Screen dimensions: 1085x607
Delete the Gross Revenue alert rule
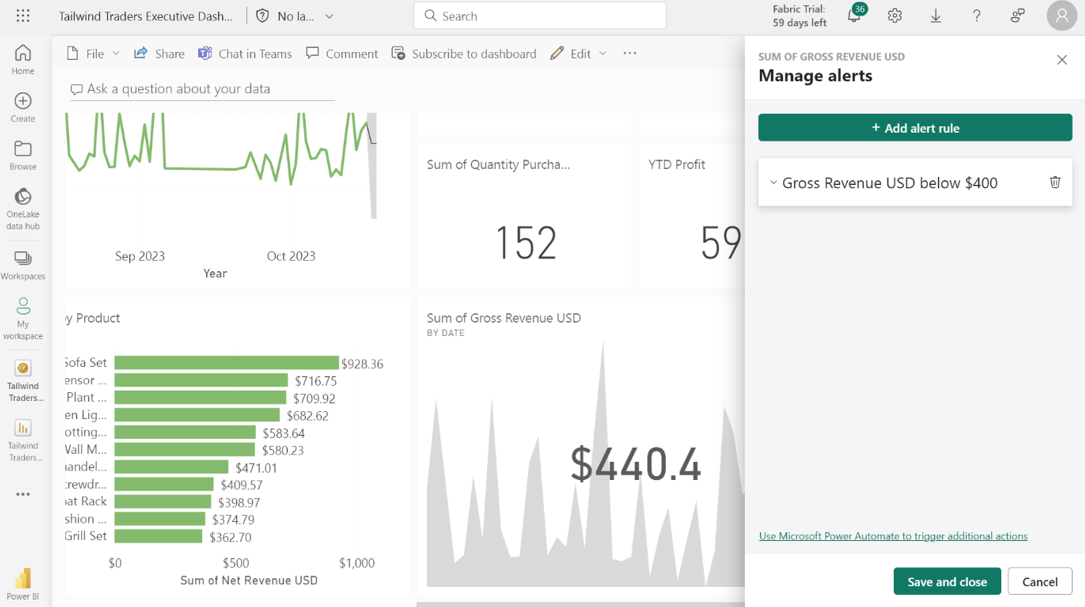tap(1054, 183)
